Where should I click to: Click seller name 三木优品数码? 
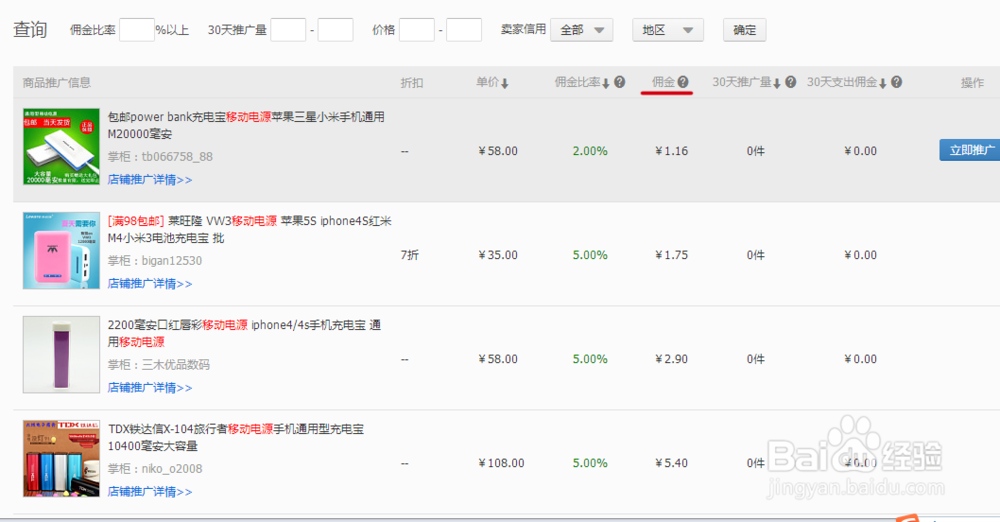coord(175,365)
